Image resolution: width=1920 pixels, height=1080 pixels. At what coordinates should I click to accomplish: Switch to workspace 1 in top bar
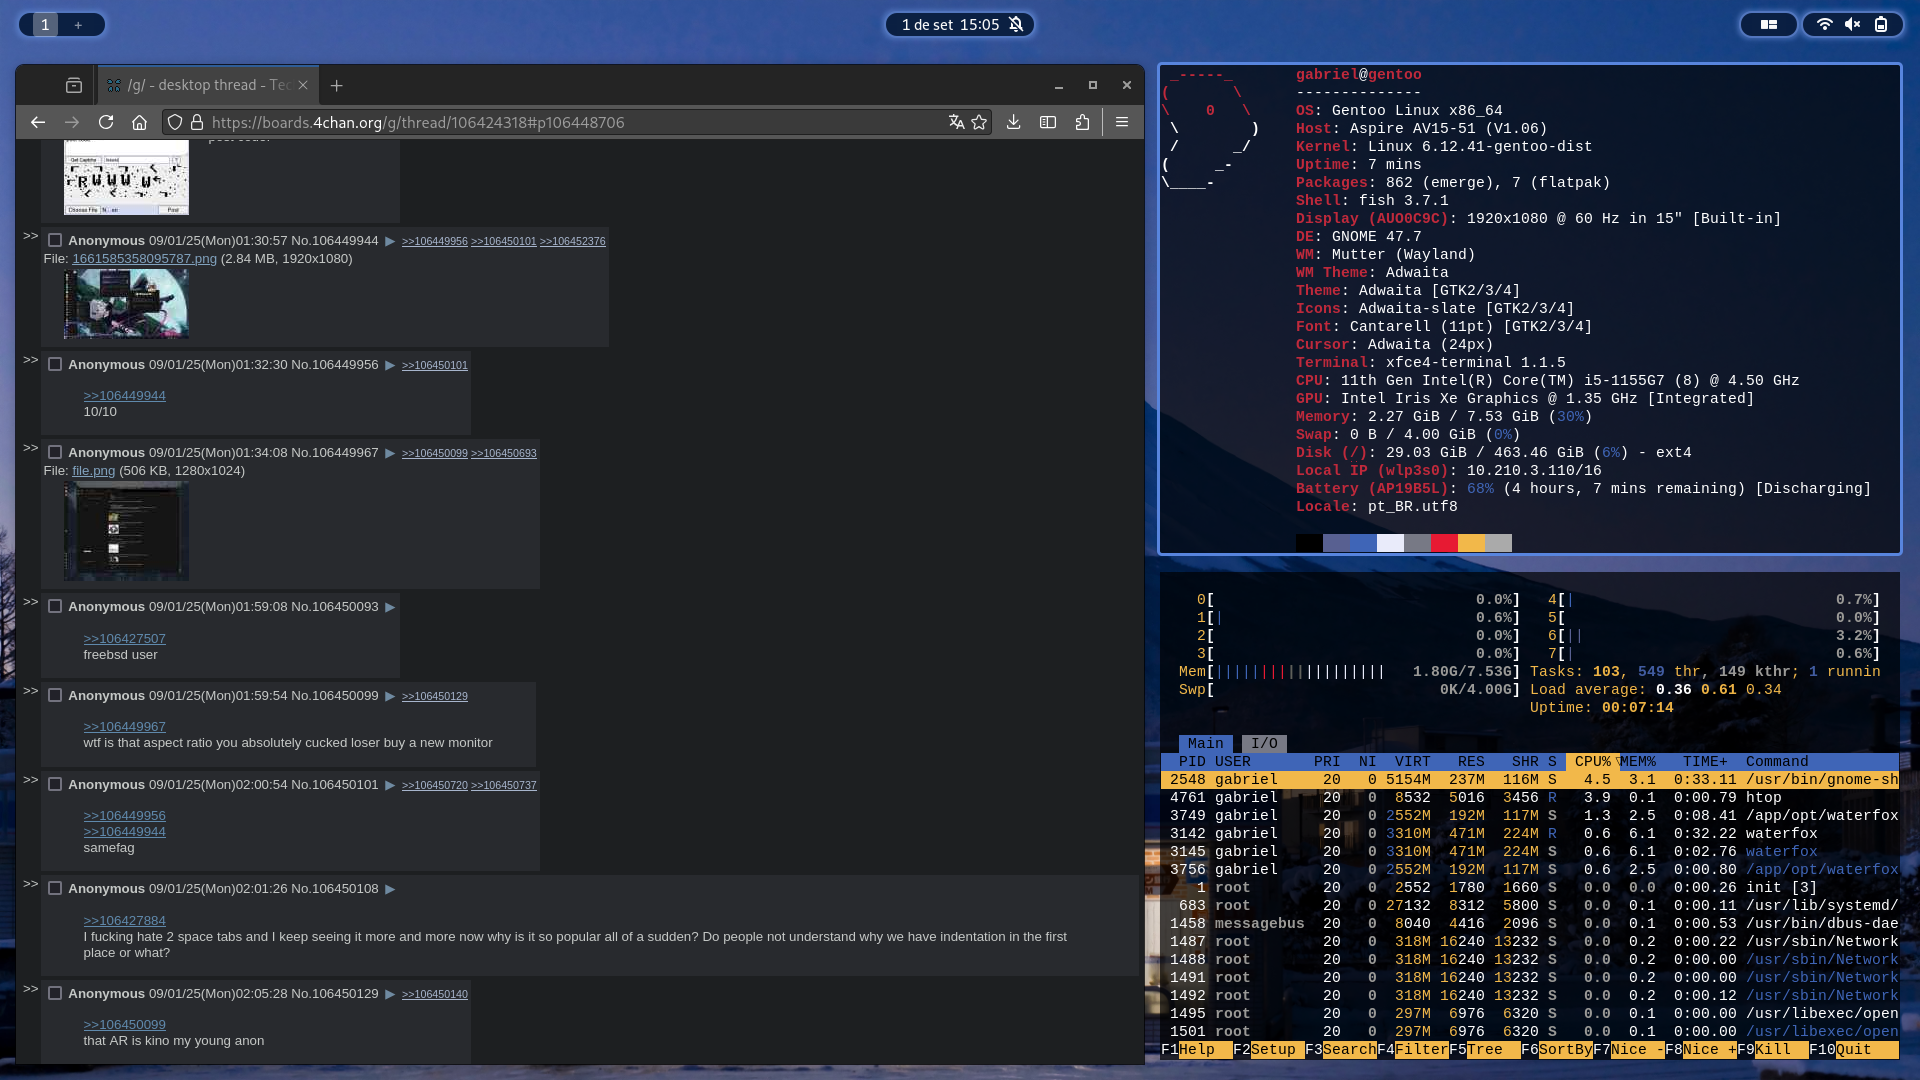point(45,24)
